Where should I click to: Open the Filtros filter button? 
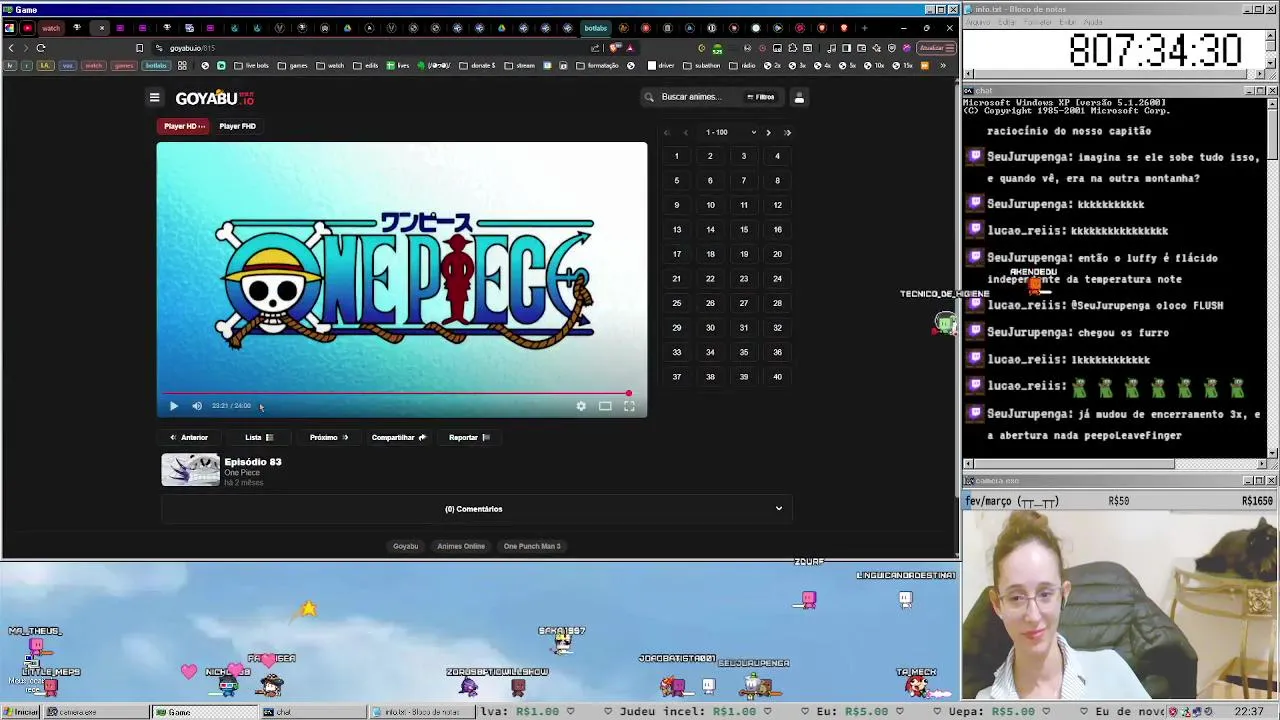point(761,97)
